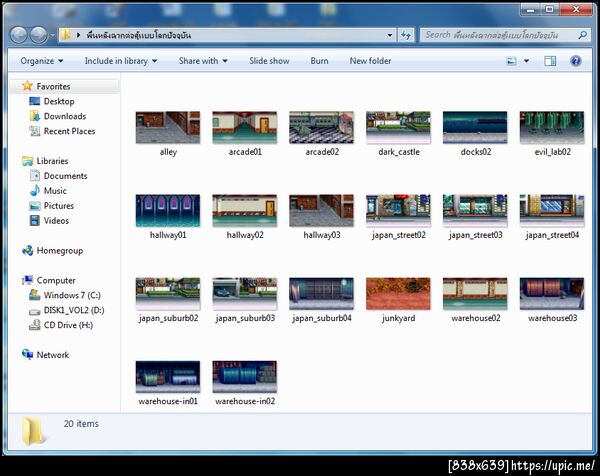Start the Slide show
Image resolution: width=600 pixels, height=476 pixels.
[x=269, y=61]
